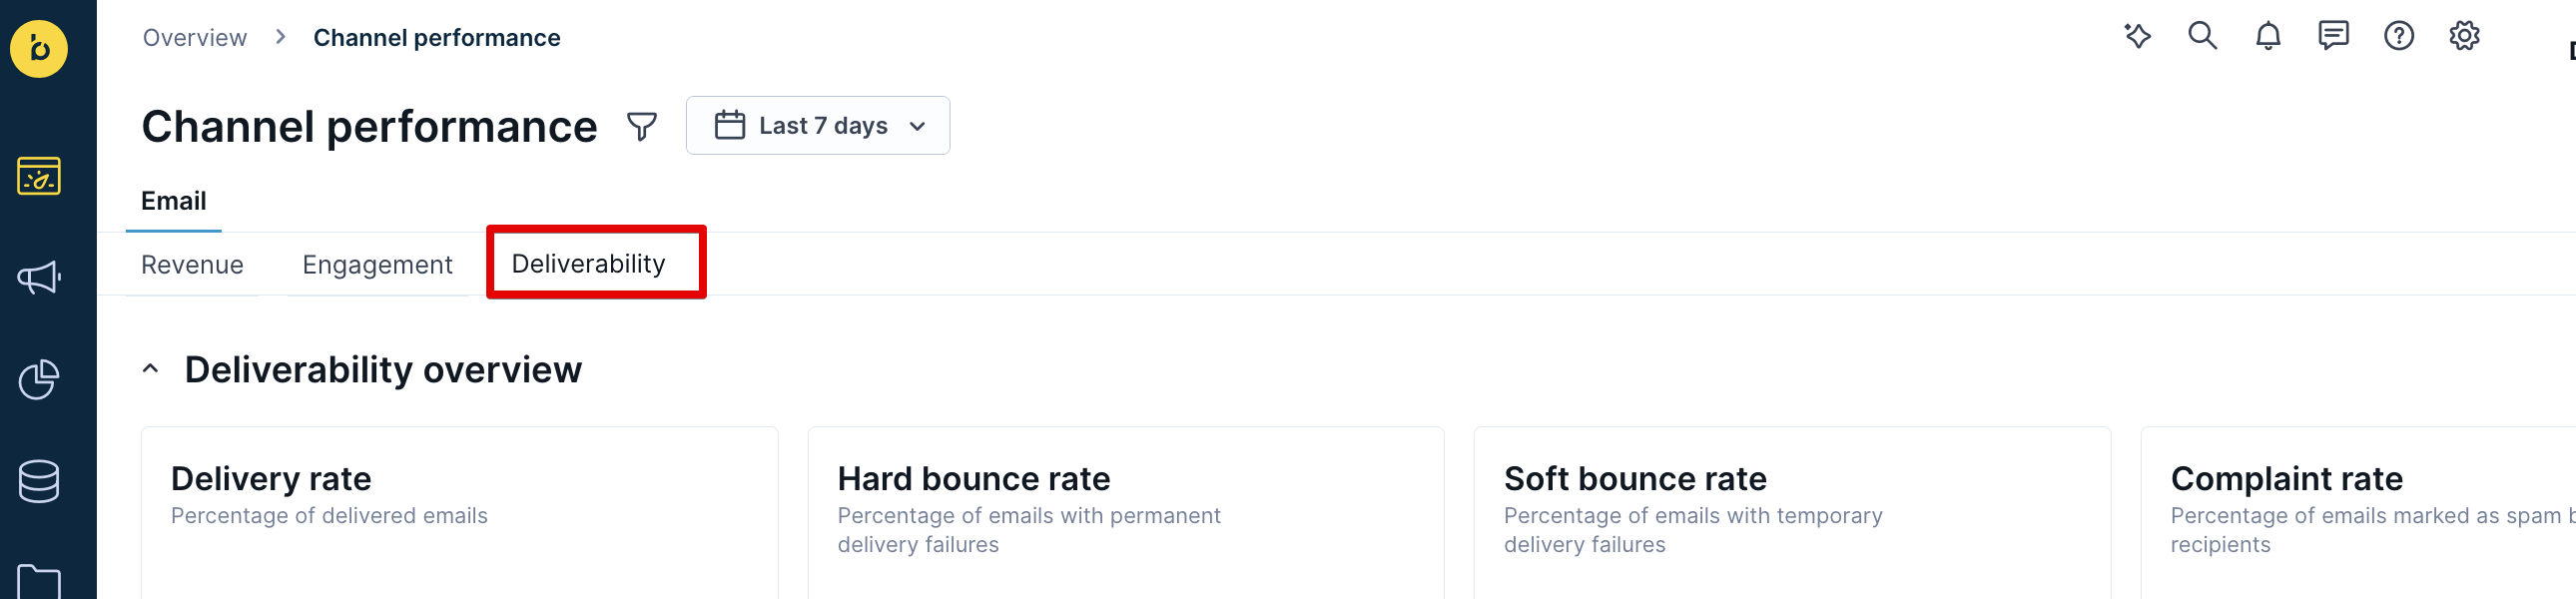The image size is (2576, 599).
Task: Switch to the Engagement tab
Action: click(x=377, y=265)
